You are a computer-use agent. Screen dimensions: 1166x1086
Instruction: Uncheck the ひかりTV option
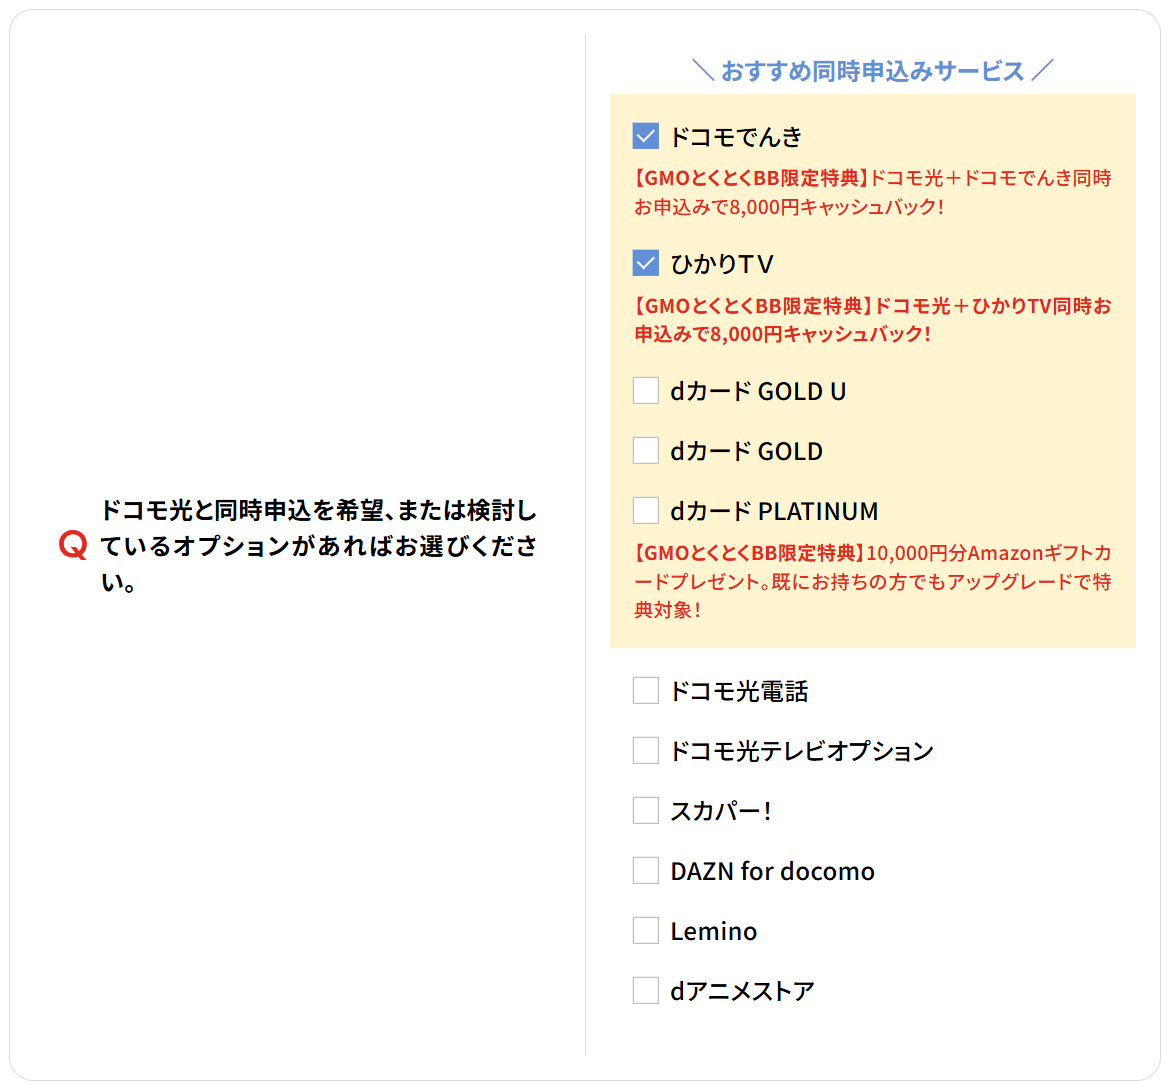click(645, 263)
